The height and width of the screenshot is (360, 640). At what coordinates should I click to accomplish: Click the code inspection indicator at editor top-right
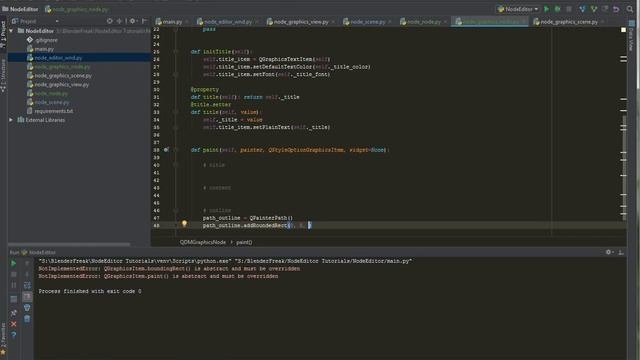pos(623,30)
